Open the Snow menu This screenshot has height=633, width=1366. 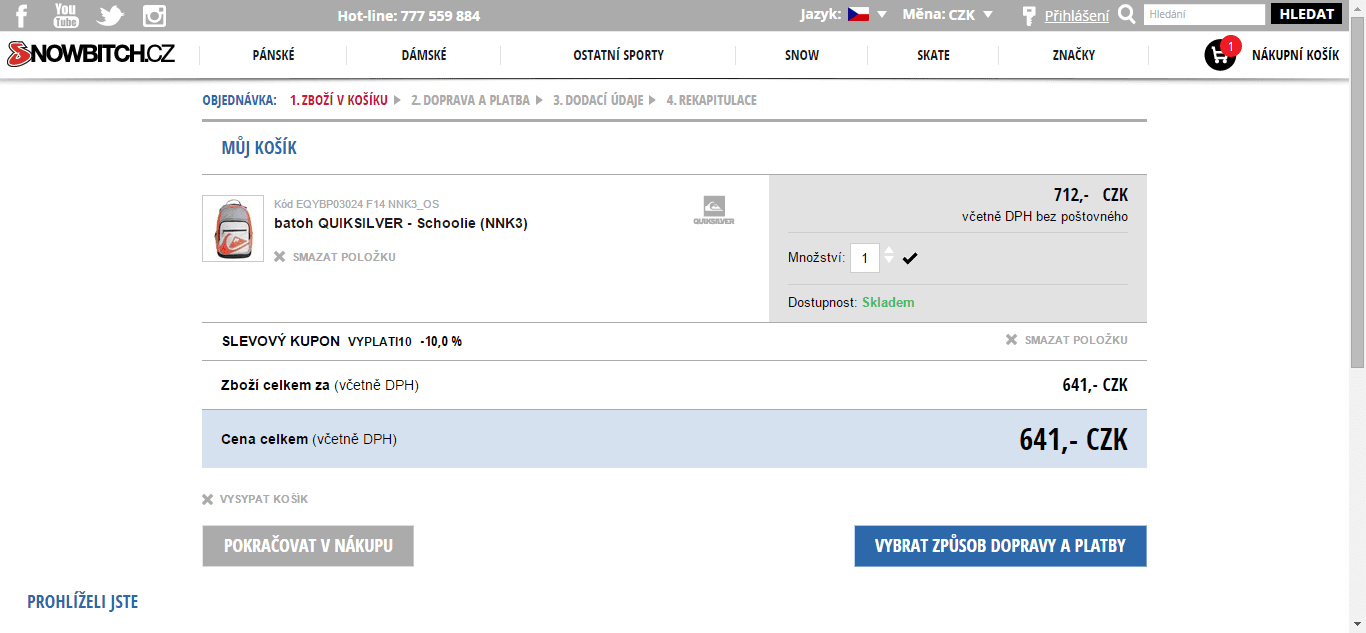(802, 55)
